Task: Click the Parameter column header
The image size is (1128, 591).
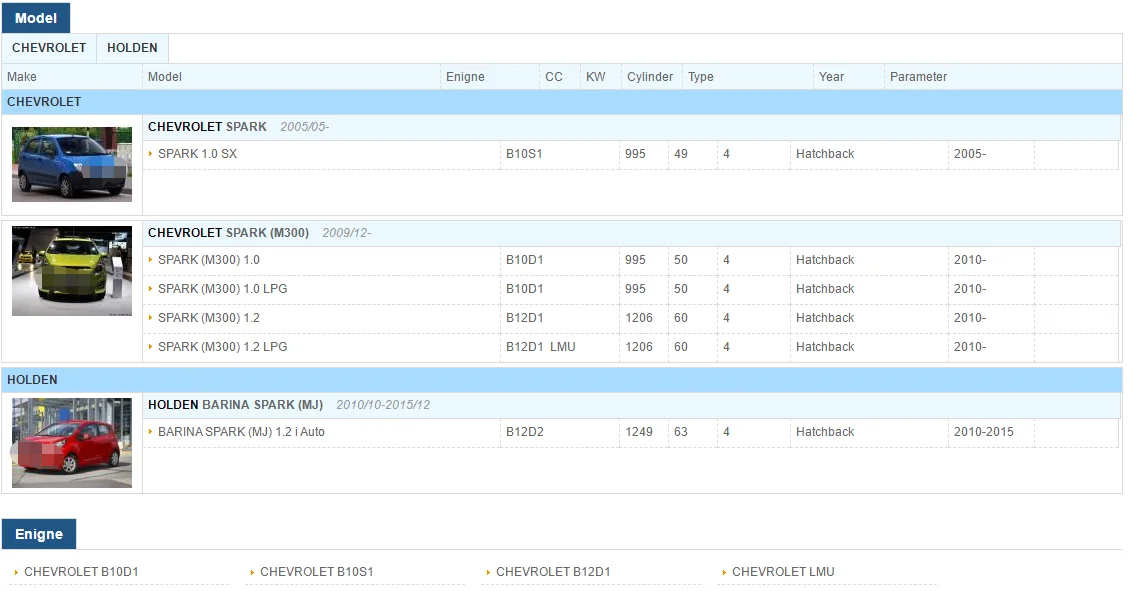Action: [x=919, y=77]
